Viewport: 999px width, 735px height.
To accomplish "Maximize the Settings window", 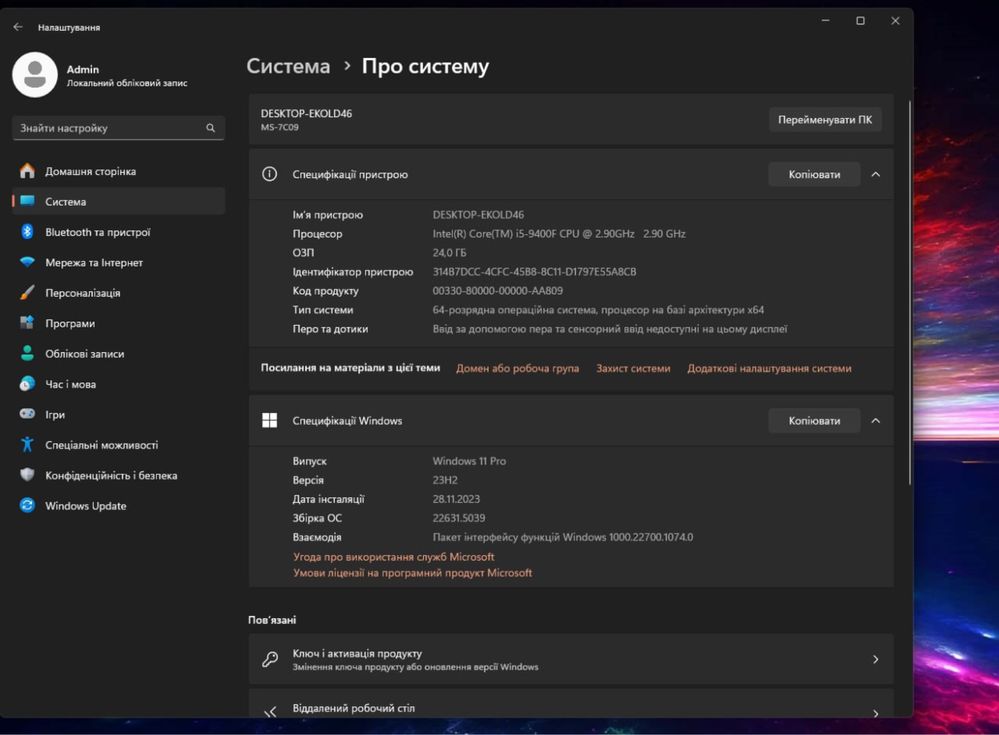I will (x=860, y=21).
